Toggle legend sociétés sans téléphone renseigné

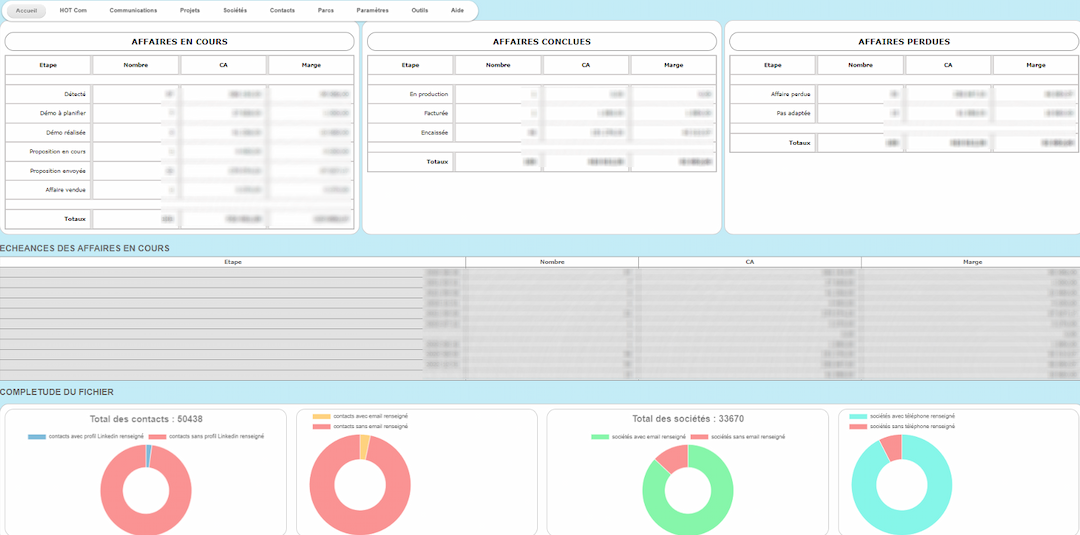pos(902,427)
